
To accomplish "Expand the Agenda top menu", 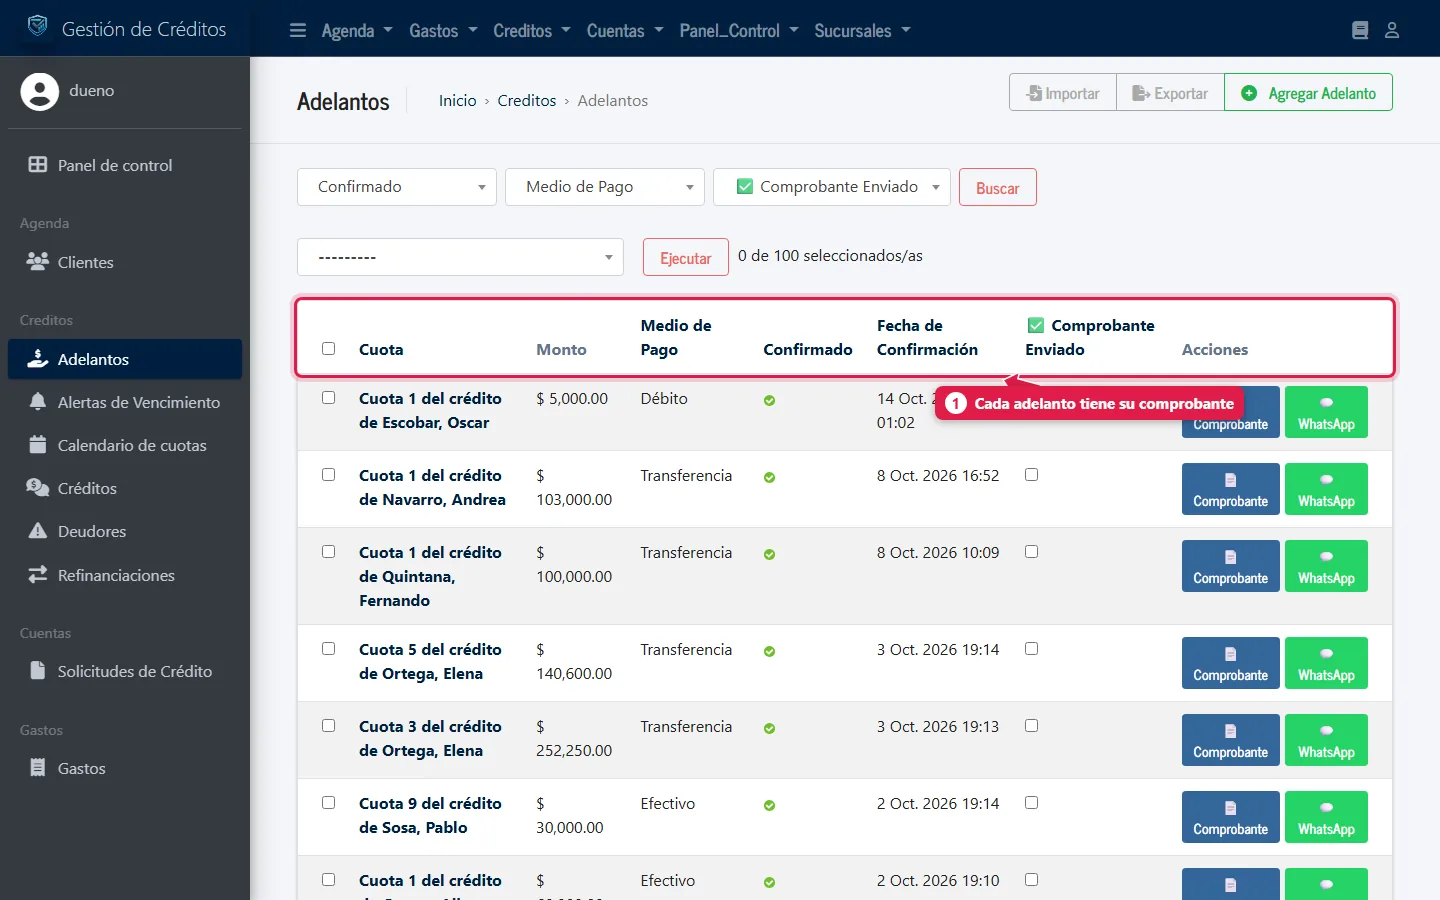I will (x=357, y=31).
